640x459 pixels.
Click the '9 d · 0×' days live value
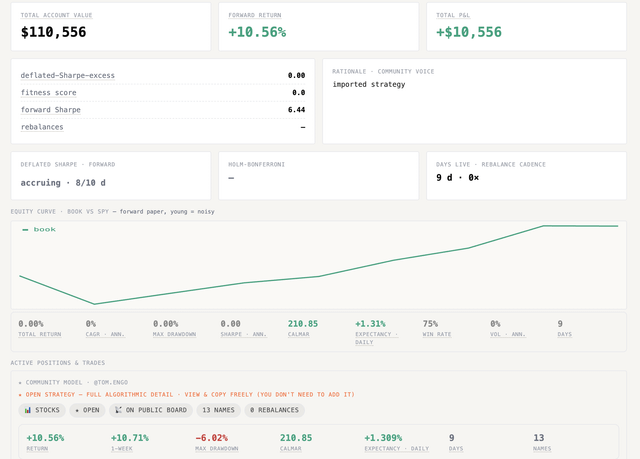point(458,177)
